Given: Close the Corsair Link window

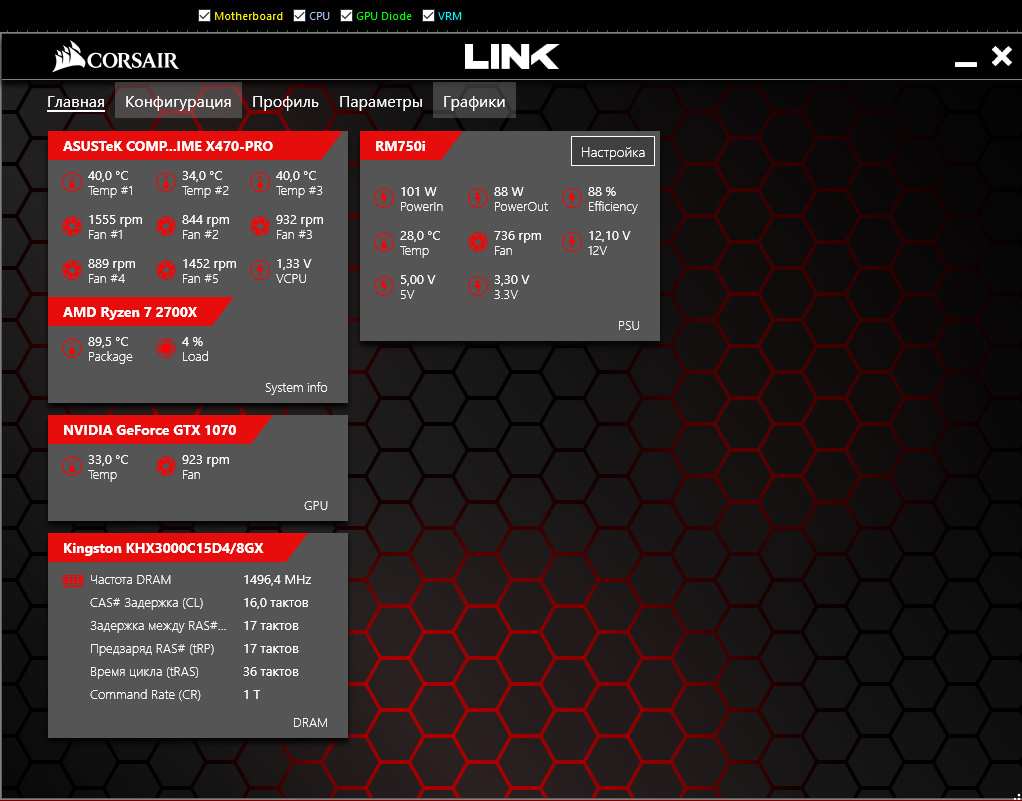Looking at the screenshot, I should point(1001,56).
